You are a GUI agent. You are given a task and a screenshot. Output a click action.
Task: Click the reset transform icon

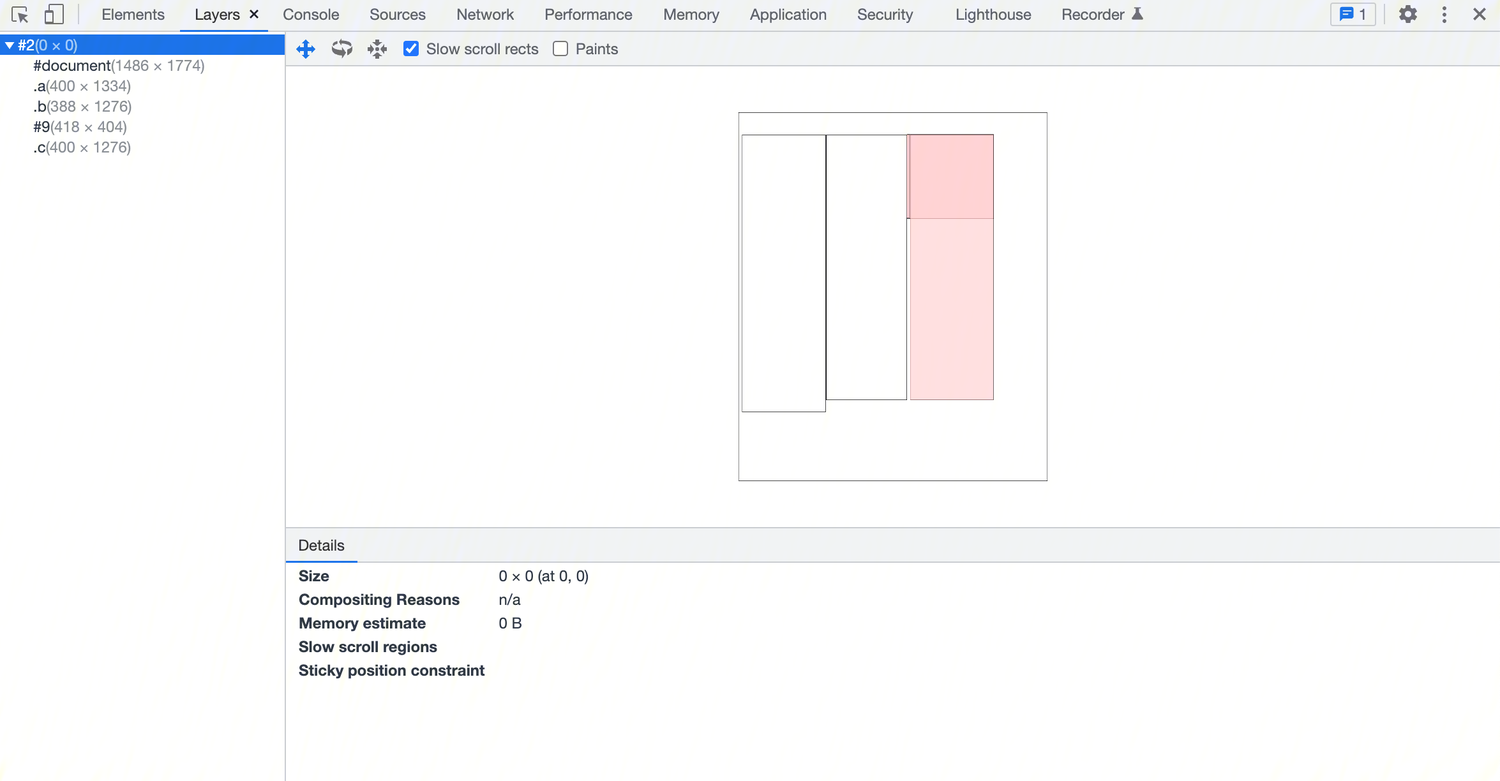[x=377, y=49]
